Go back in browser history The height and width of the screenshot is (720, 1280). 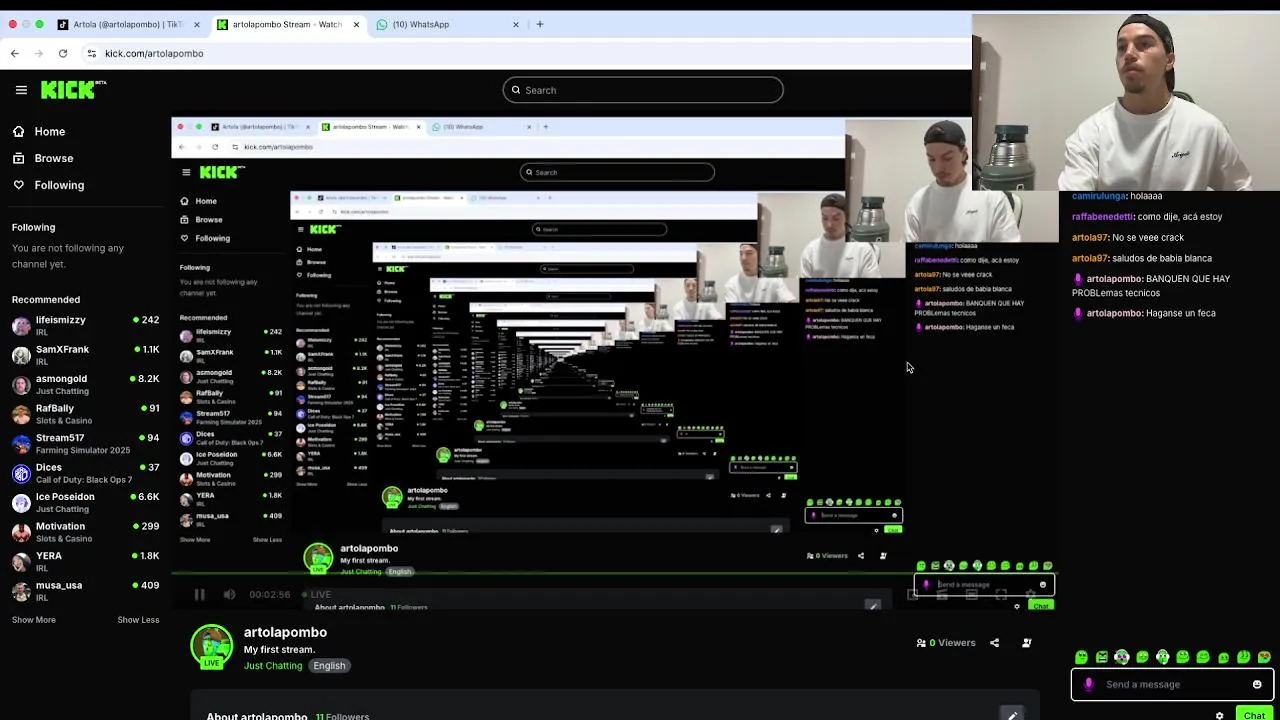point(15,53)
